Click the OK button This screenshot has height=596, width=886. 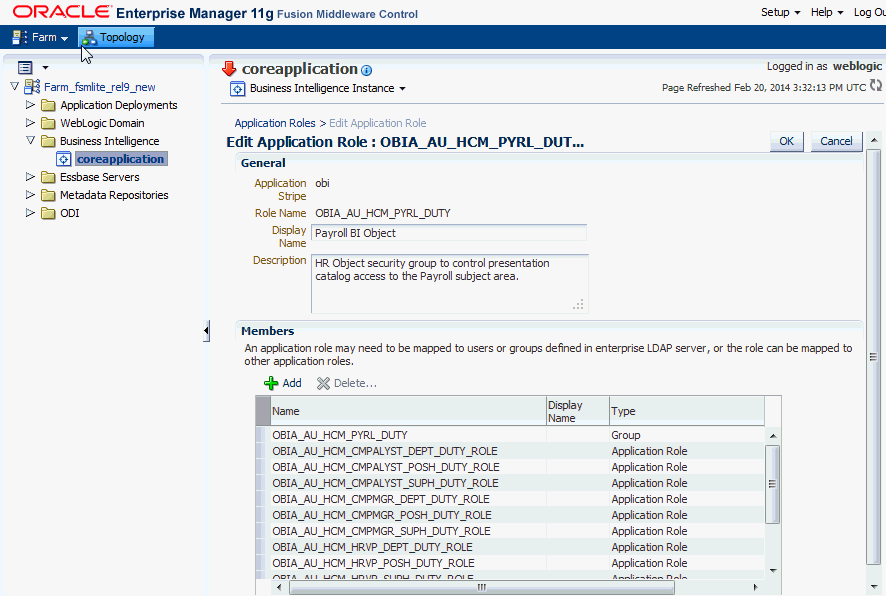coord(787,141)
